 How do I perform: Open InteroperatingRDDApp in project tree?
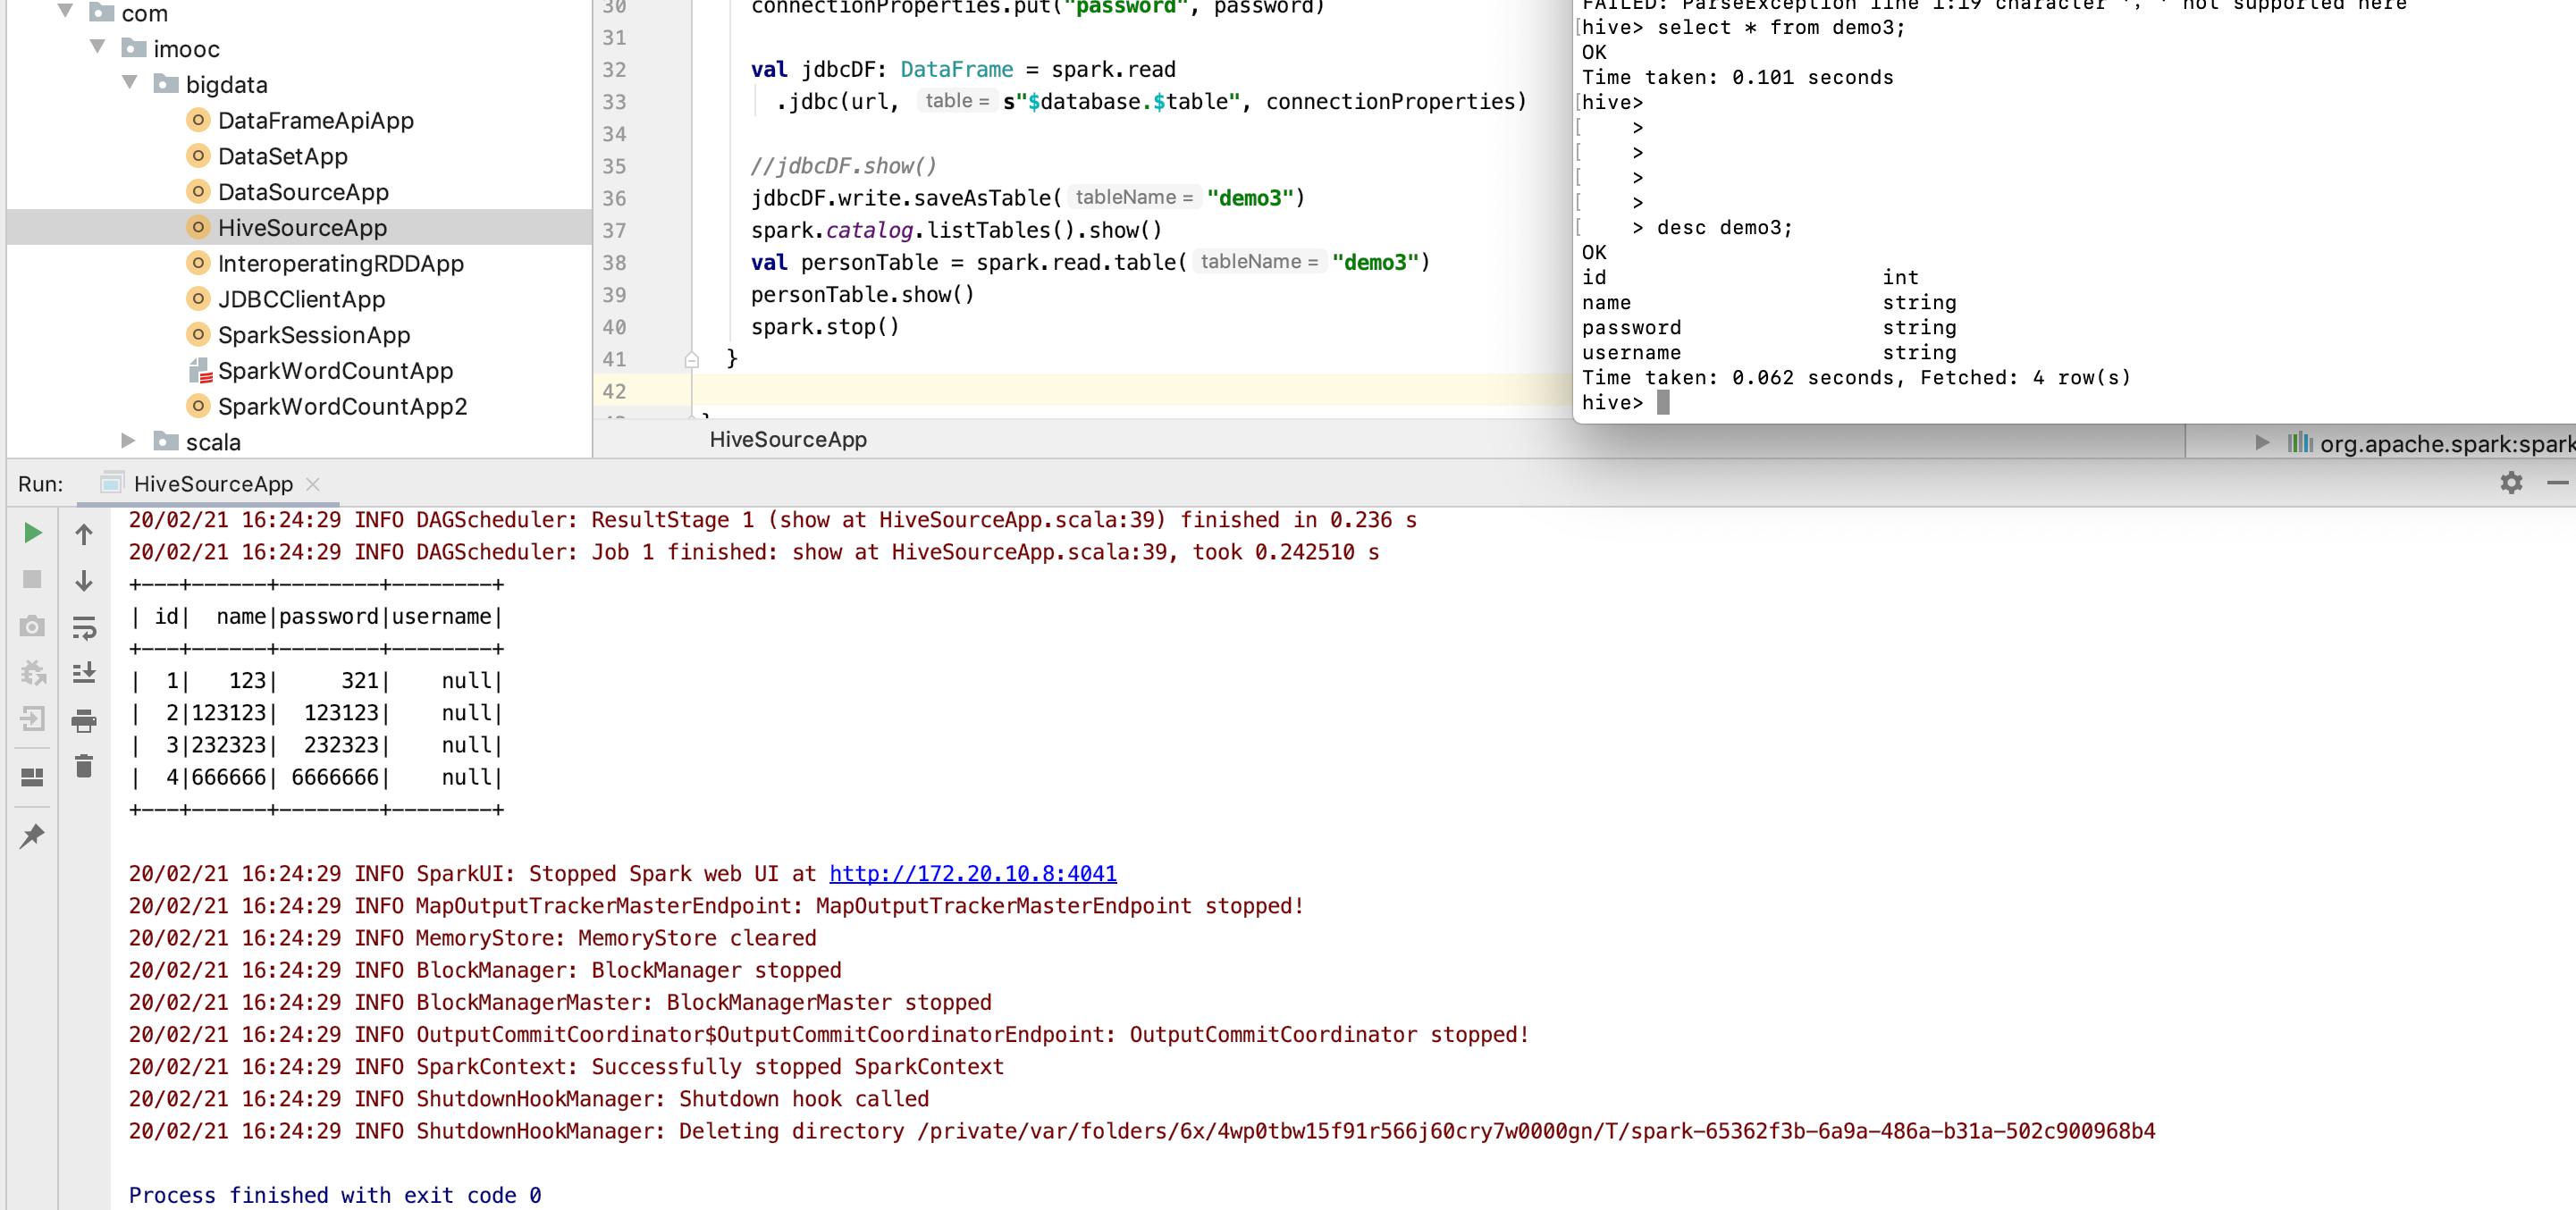(x=340, y=264)
